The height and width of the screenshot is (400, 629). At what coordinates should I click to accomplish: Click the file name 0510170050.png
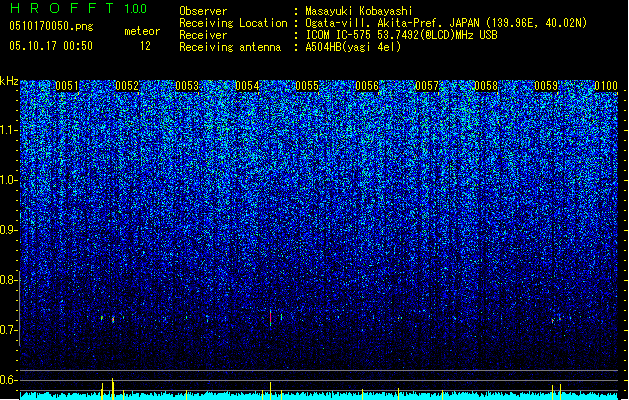51,26
